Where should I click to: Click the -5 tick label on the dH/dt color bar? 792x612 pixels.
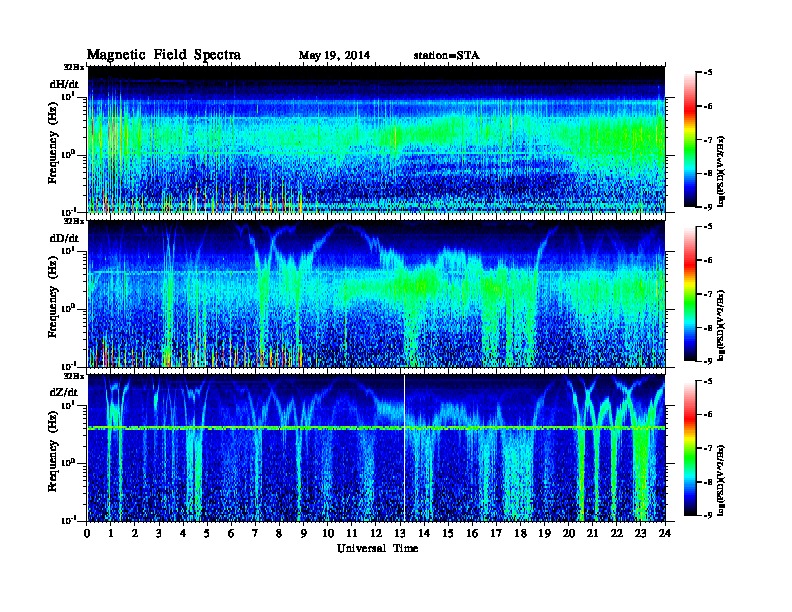707,73
